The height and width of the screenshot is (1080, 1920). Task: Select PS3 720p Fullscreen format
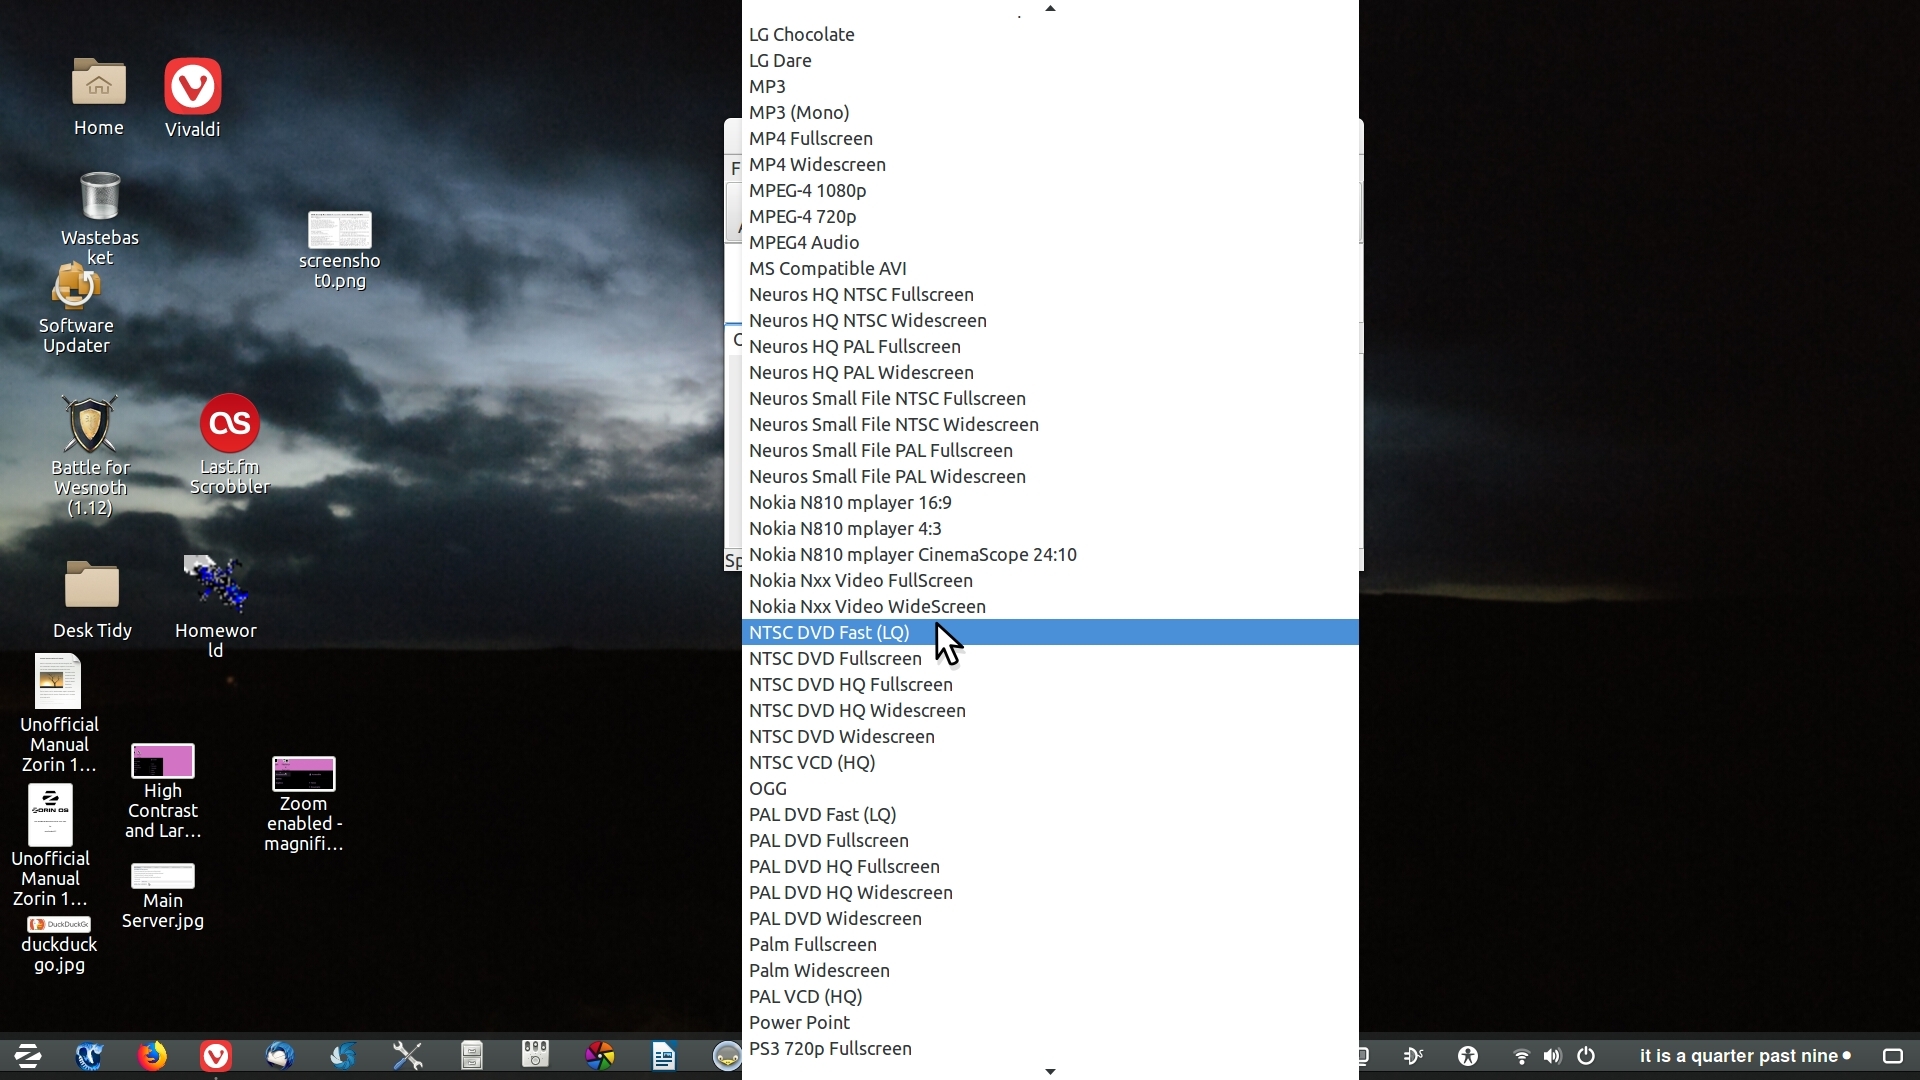coord(831,1047)
